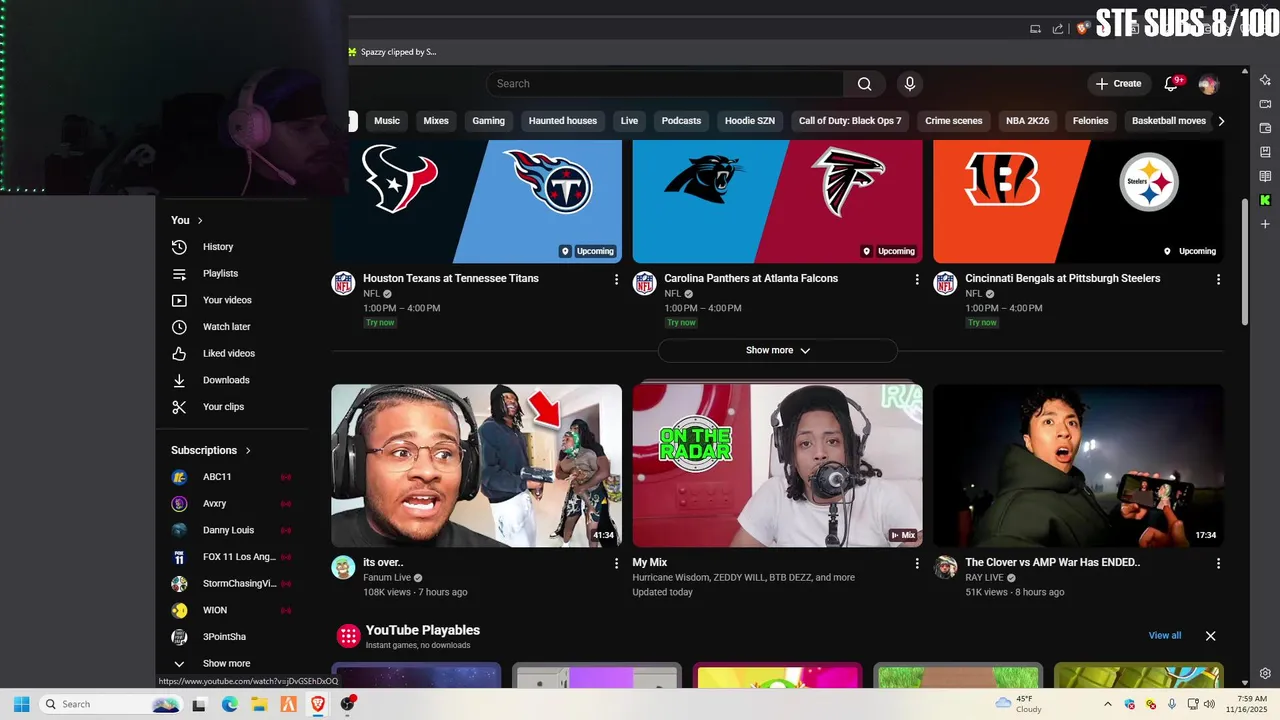Click the share page icon in address bar
The height and width of the screenshot is (720, 1280).
coord(1058,29)
